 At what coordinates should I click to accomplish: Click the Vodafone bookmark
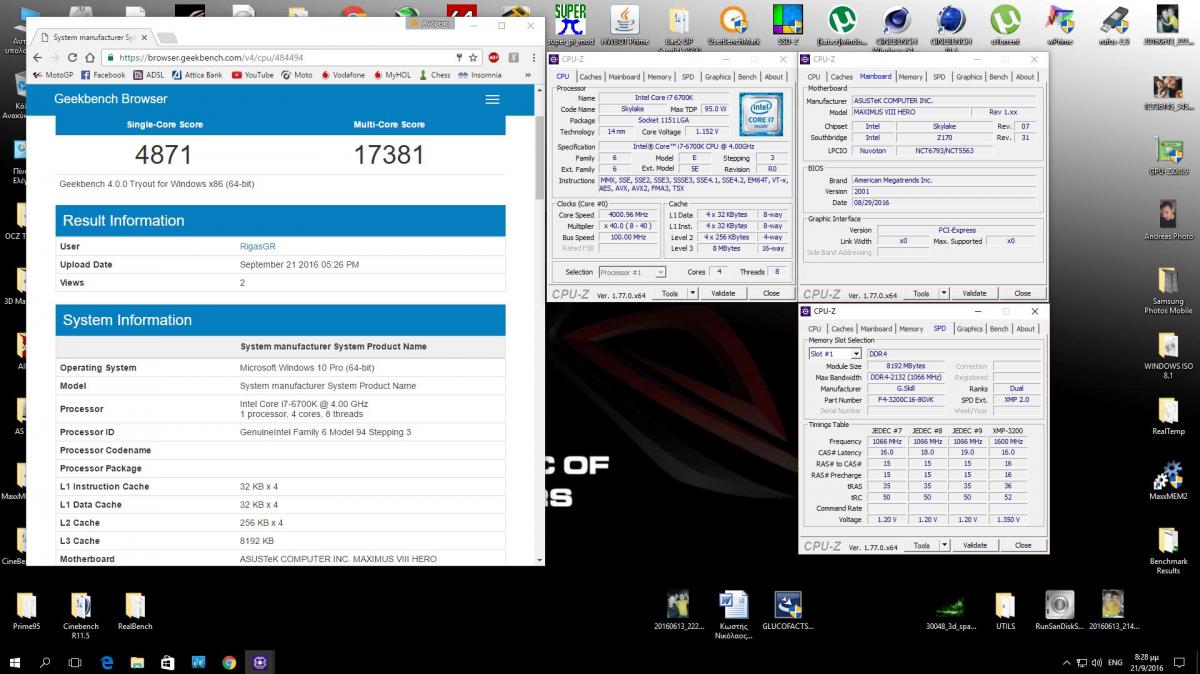click(x=342, y=75)
